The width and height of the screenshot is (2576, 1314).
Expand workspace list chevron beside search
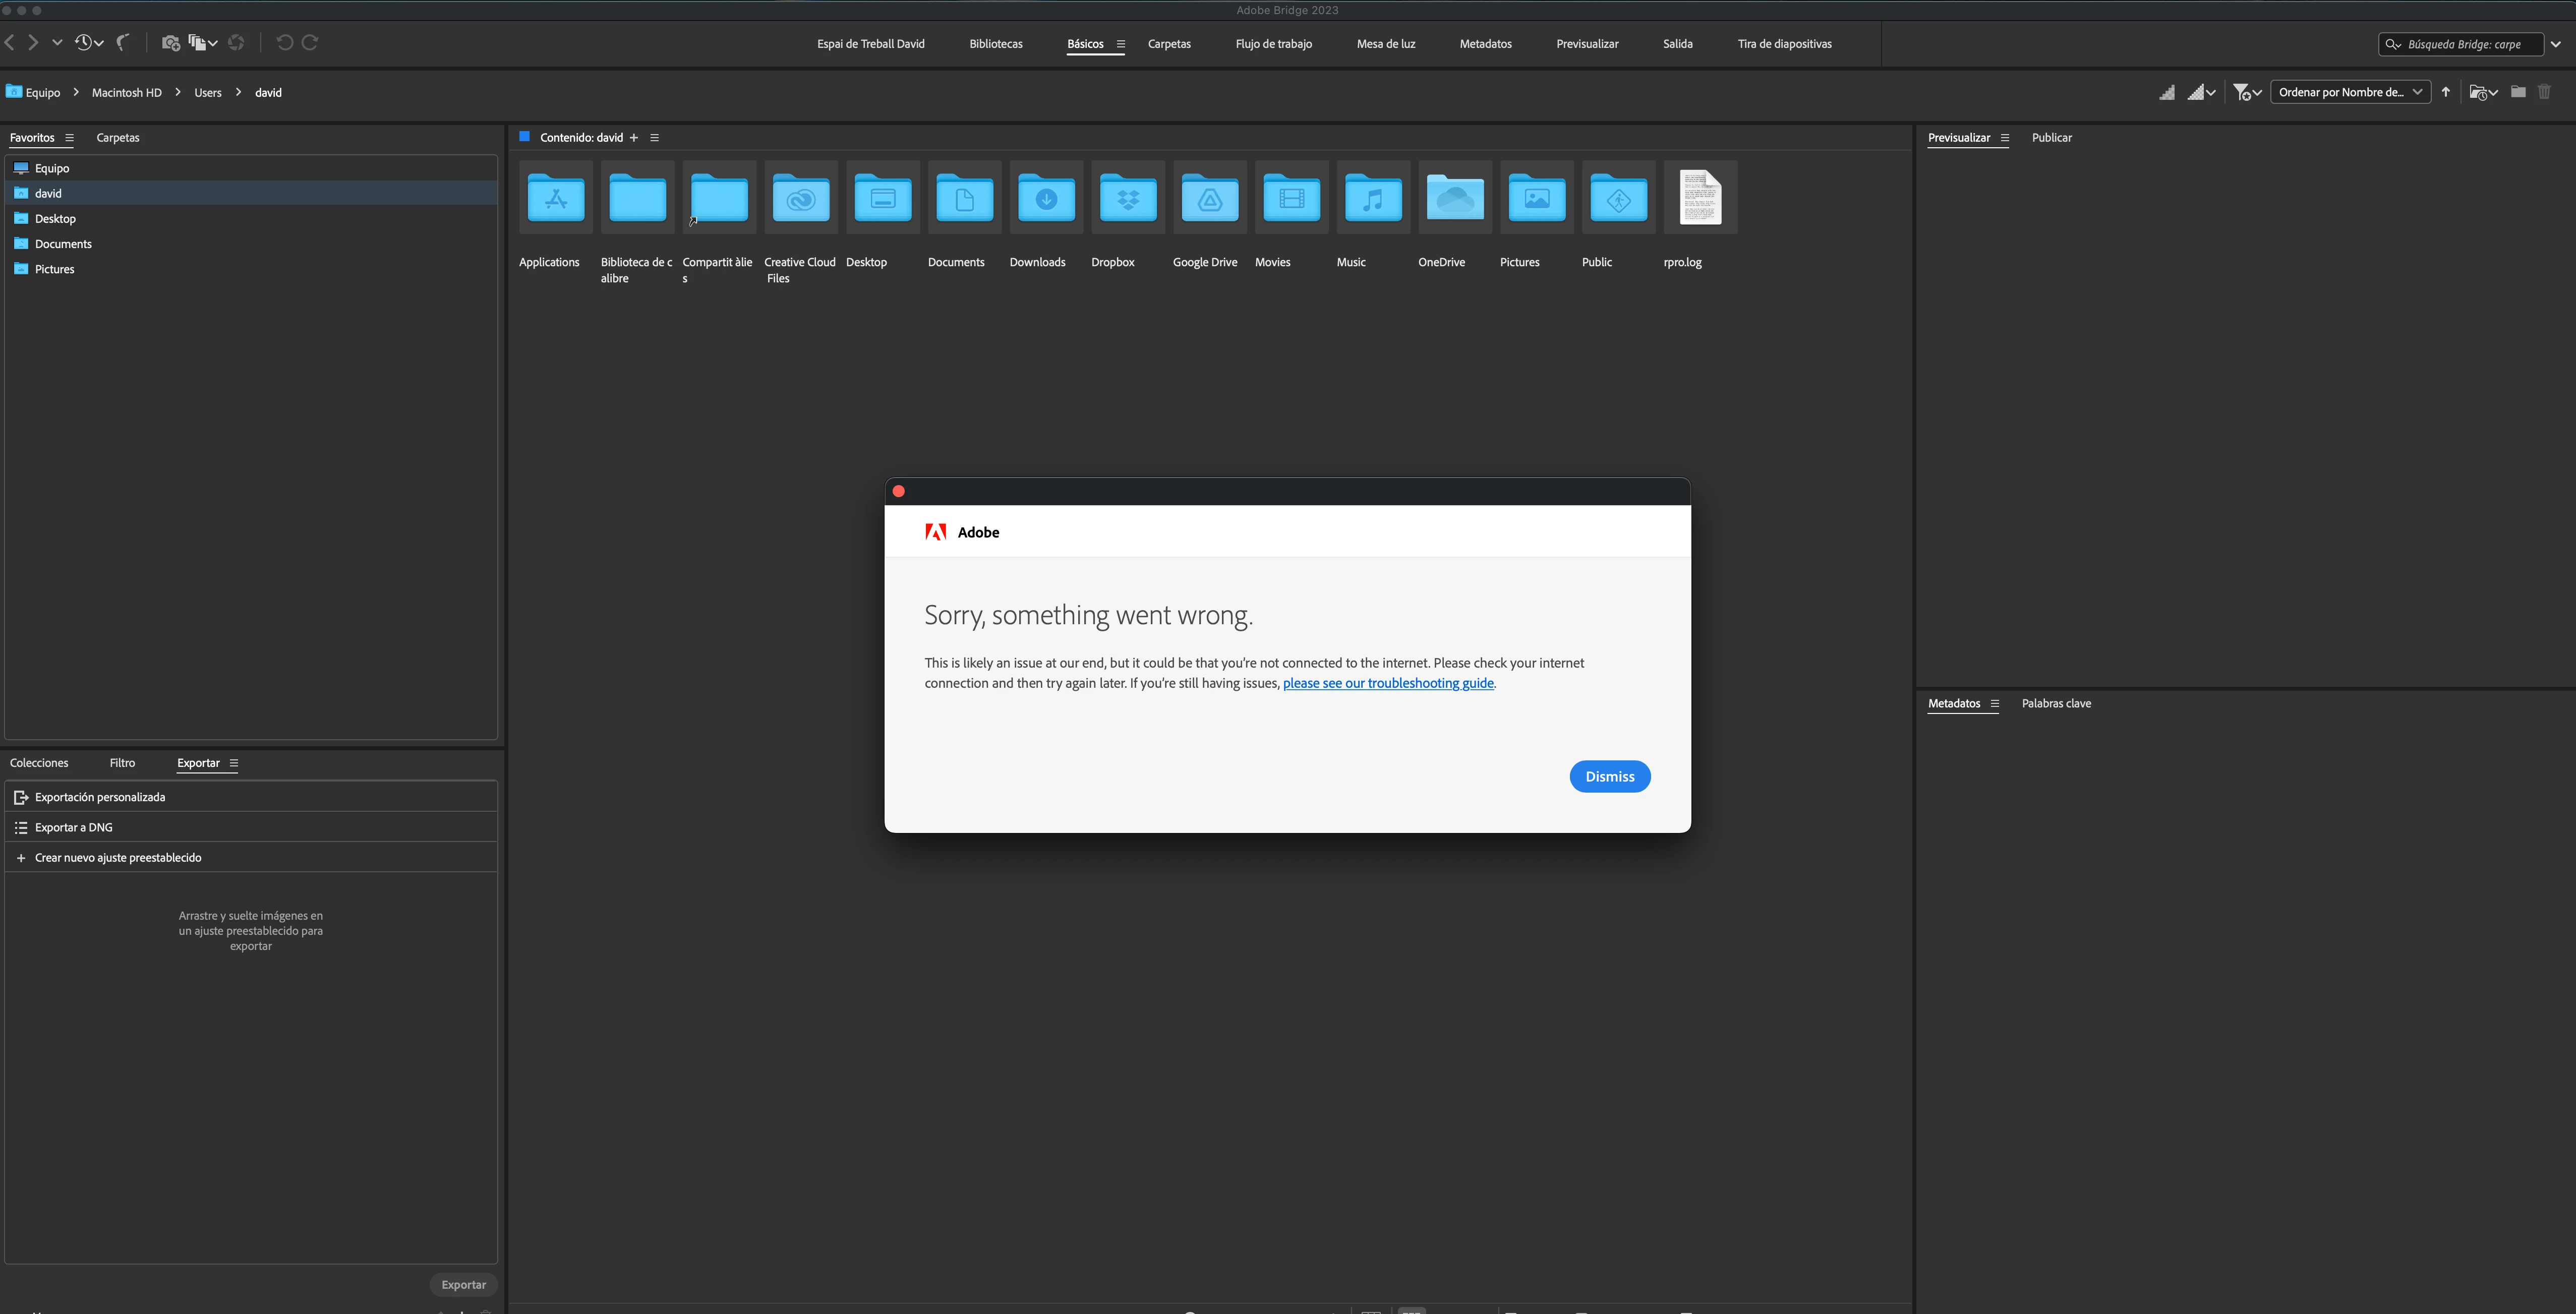pos(2556,44)
